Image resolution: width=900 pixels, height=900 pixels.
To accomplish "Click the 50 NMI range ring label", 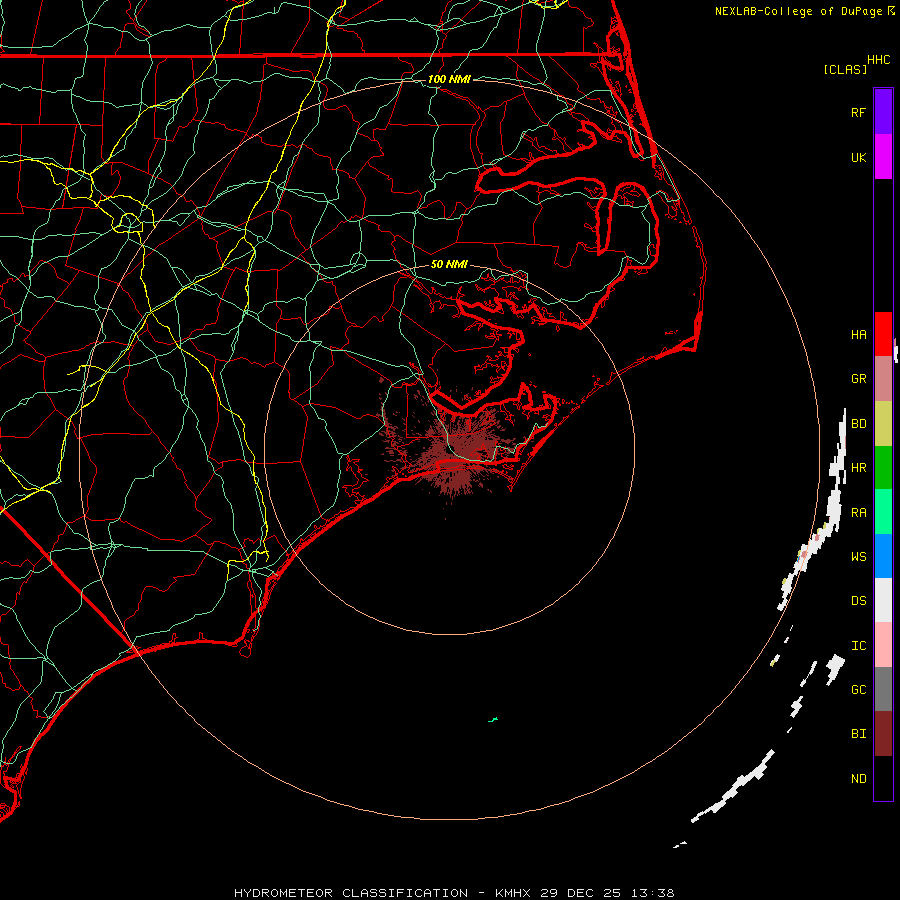I will point(449,264).
